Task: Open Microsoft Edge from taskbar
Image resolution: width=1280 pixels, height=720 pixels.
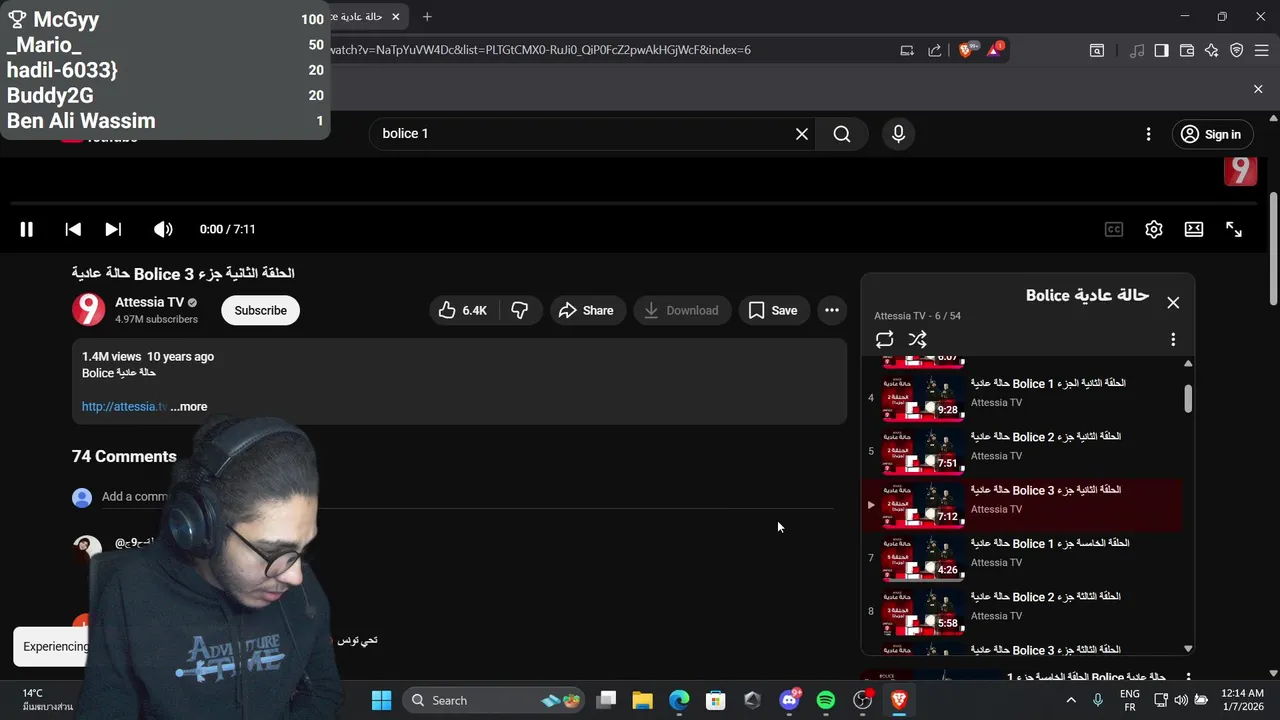Action: point(679,700)
